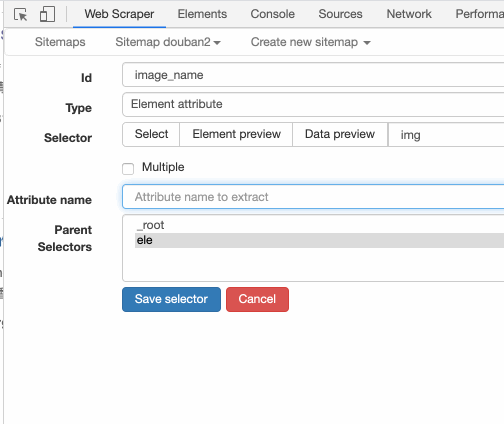This screenshot has height=424, width=504.
Task: Click the Data preview button
Action: coord(340,134)
